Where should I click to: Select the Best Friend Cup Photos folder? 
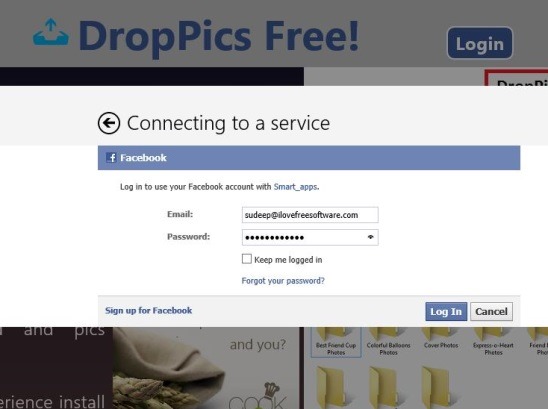click(x=336, y=342)
